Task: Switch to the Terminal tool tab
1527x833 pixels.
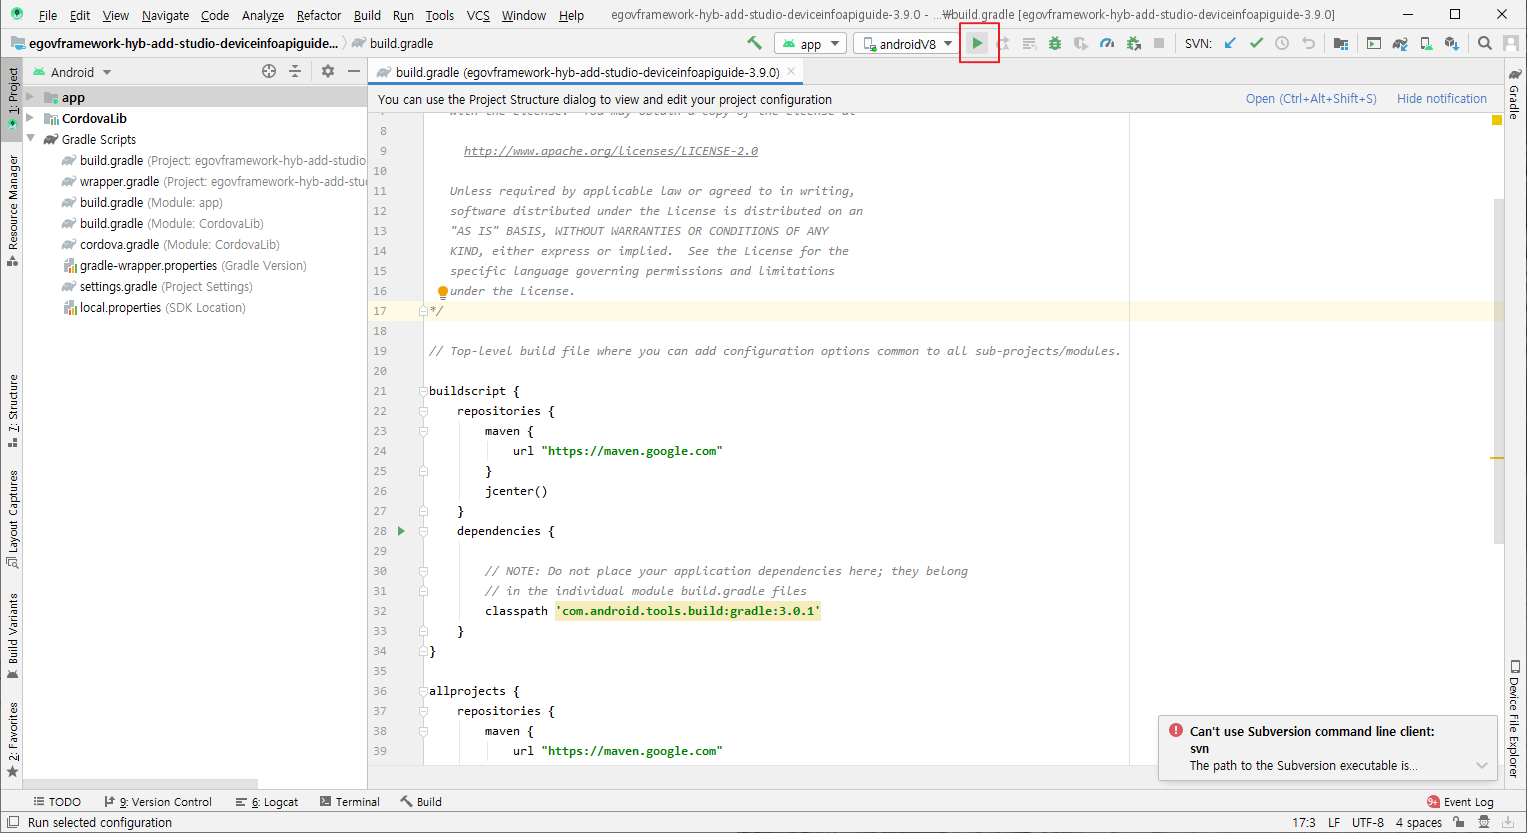Action: point(350,801)
